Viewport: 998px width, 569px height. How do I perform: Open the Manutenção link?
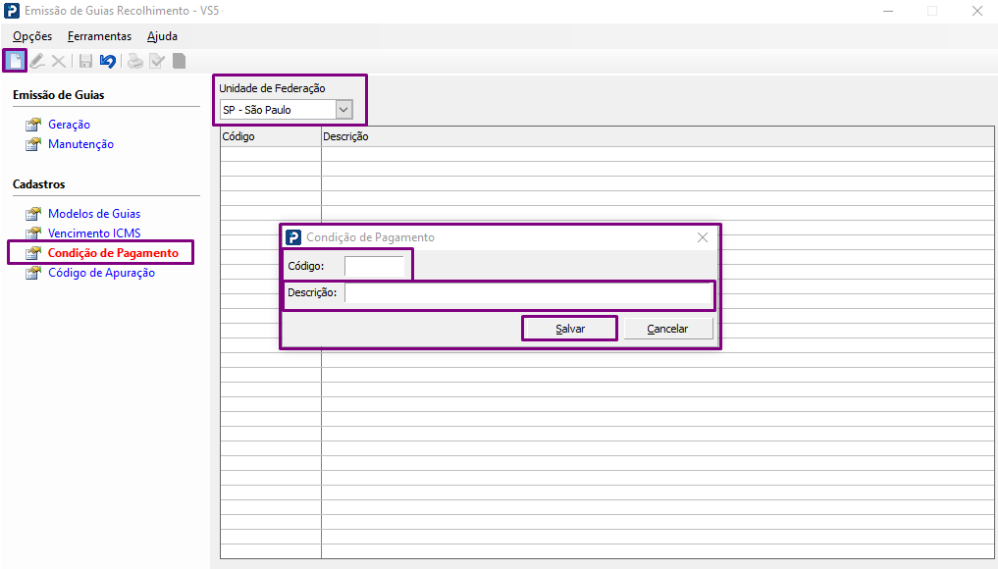point(81,144)
